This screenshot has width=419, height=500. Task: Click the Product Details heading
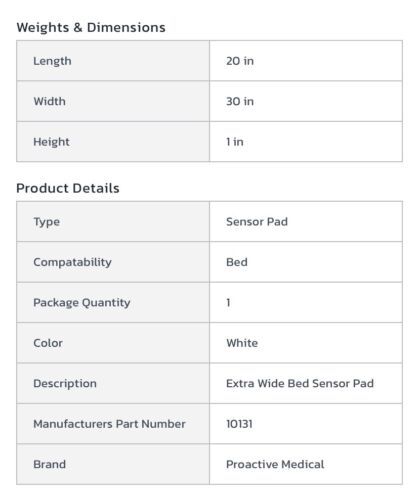point(68,188)
